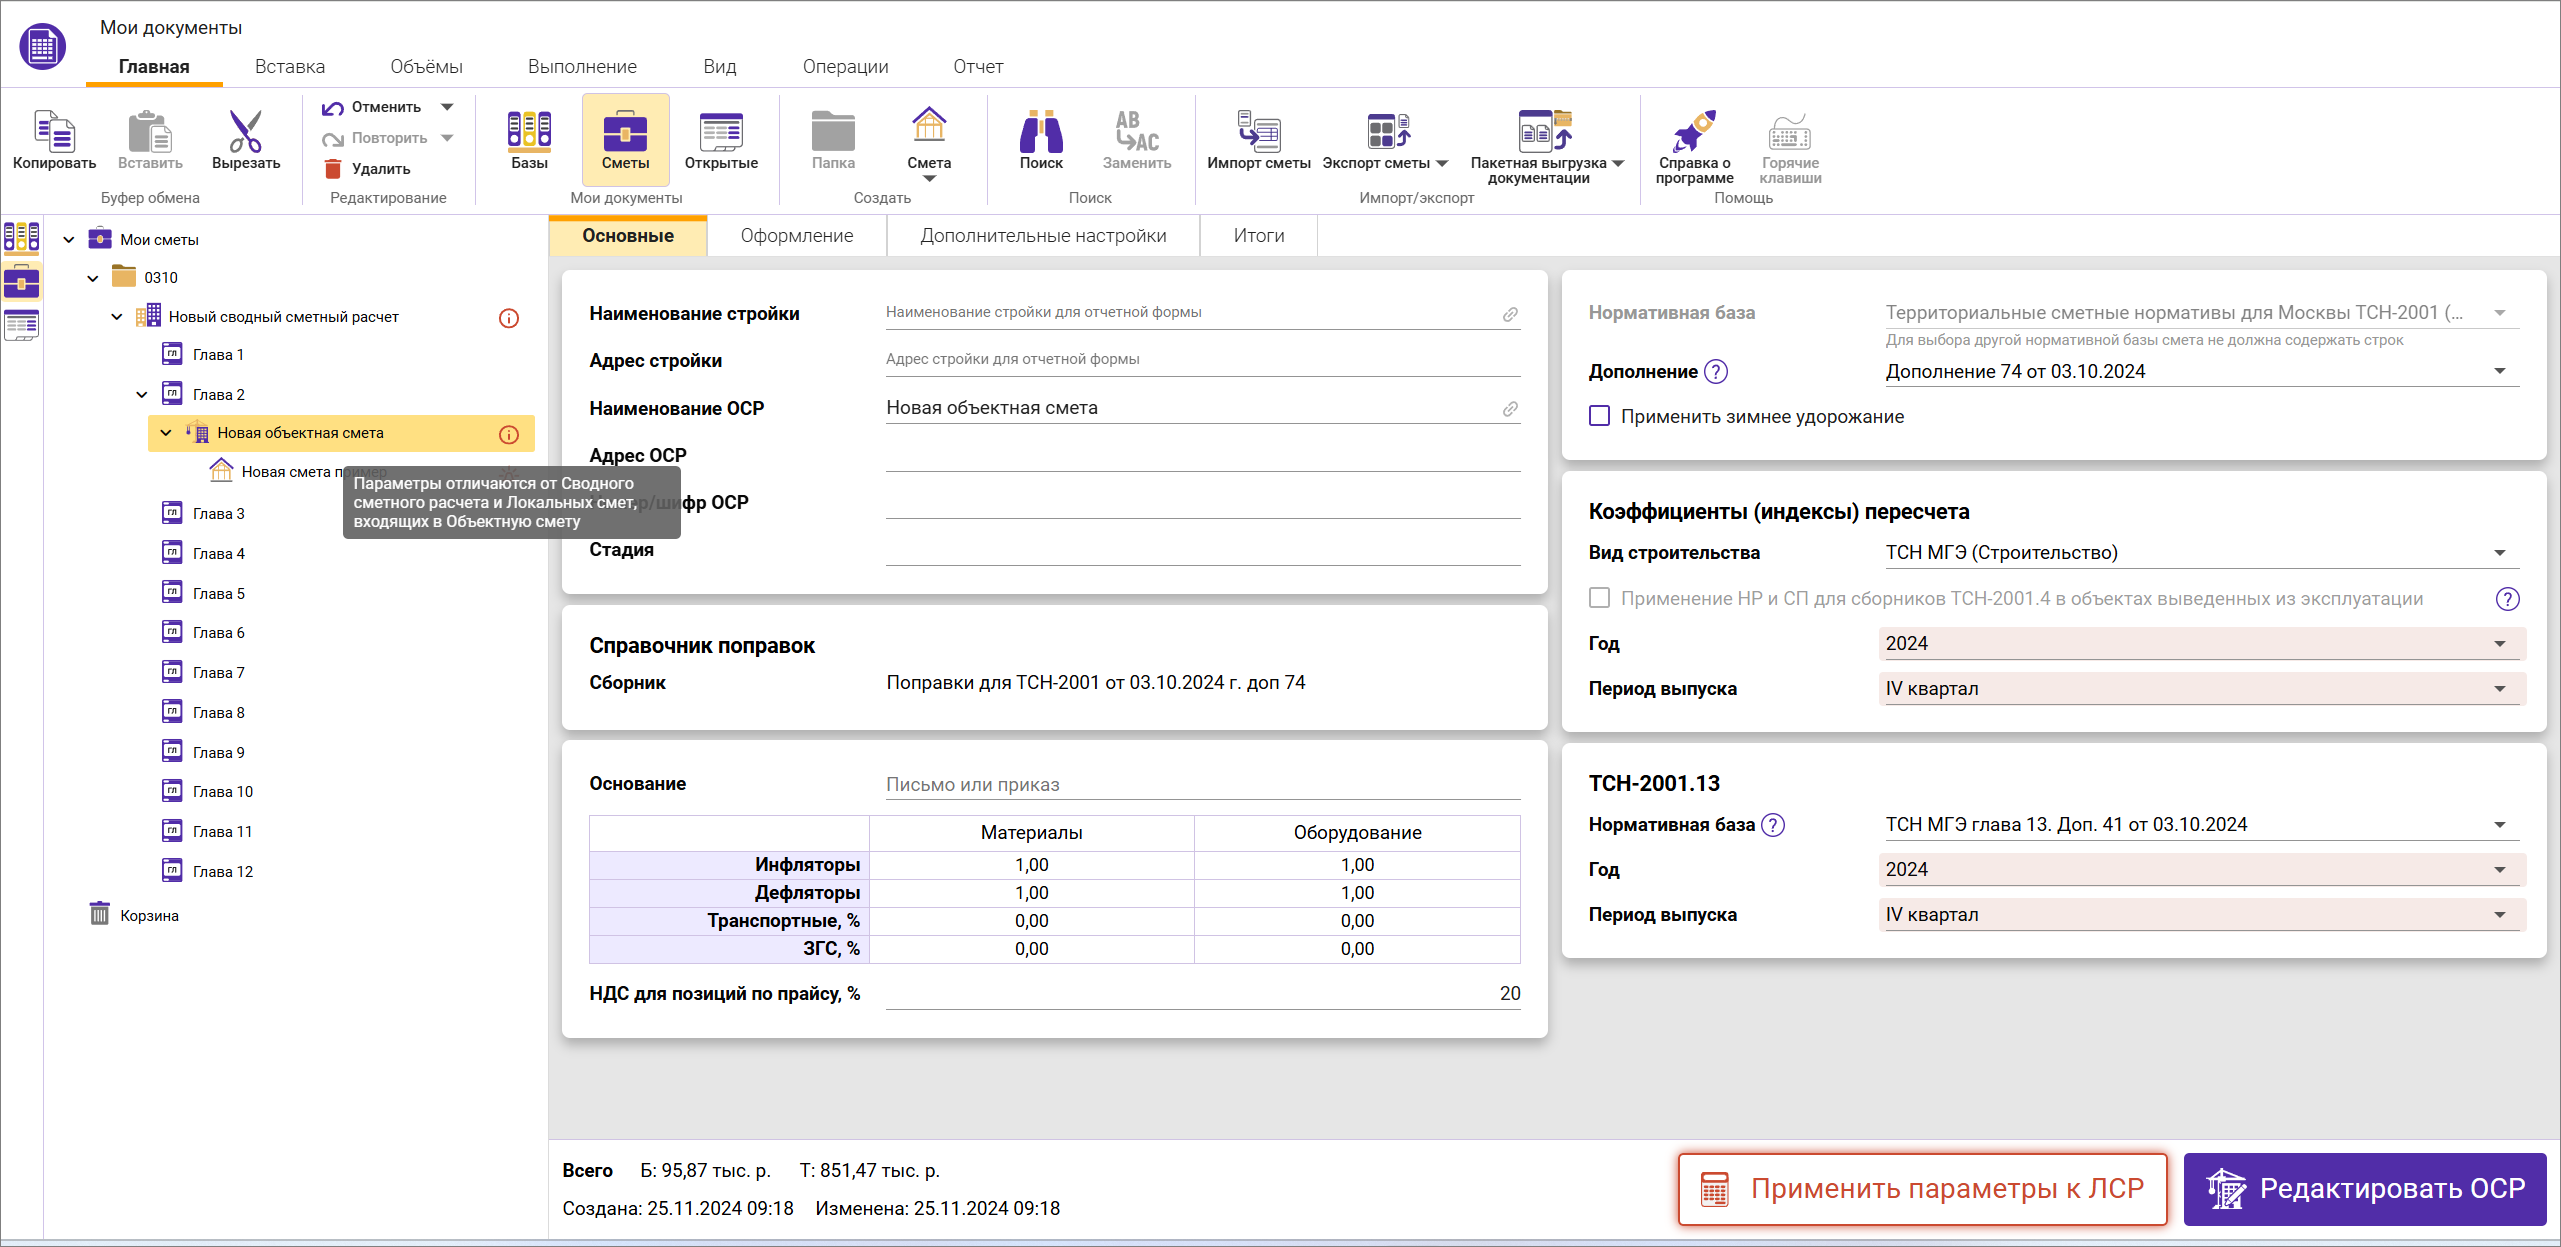The height and width of the screenshot is (1247, 2561).
Task: Click help icon next to Дополнение
Action: click(x=1716, y=372)
